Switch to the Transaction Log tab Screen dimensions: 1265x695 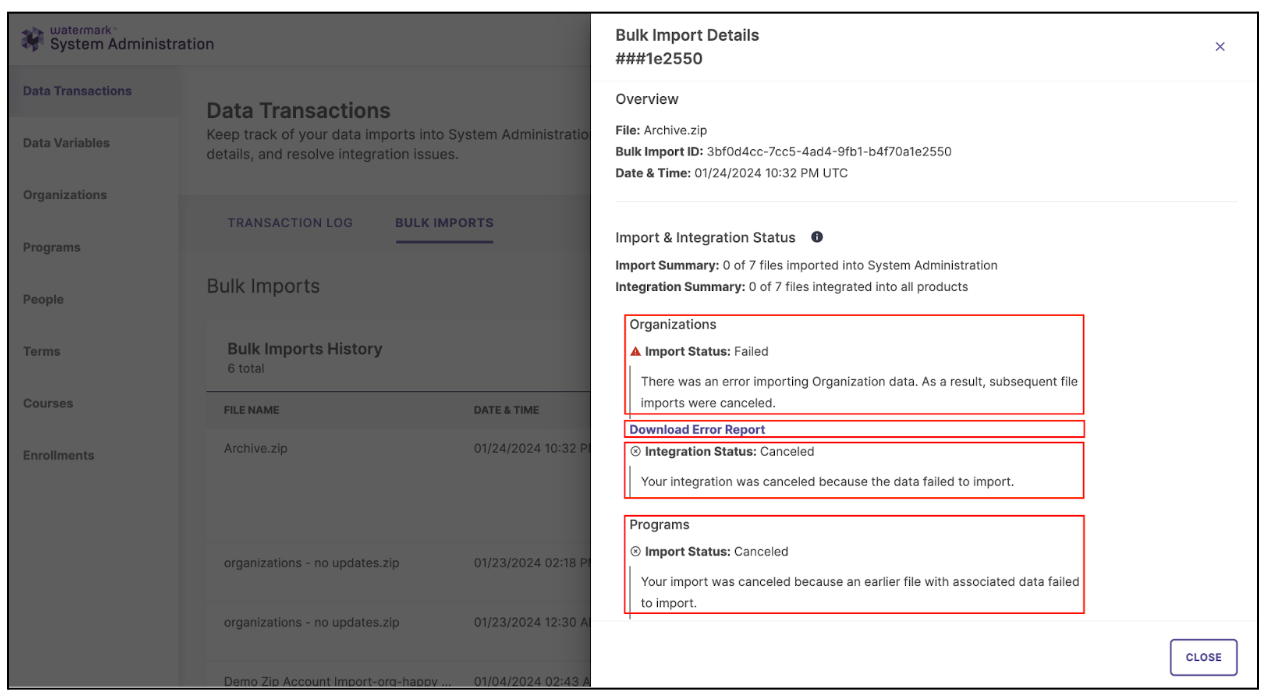click(x=290, y=222)
